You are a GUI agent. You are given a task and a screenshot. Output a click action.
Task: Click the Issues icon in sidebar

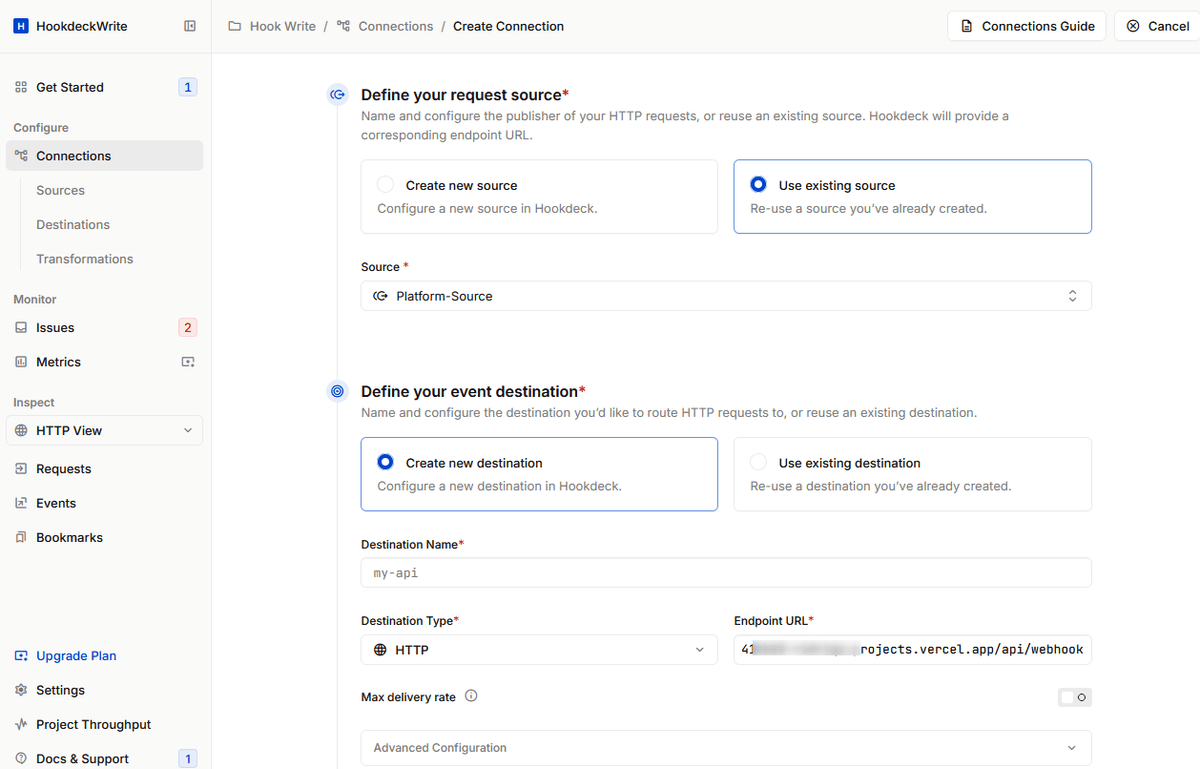click(23, 327)
